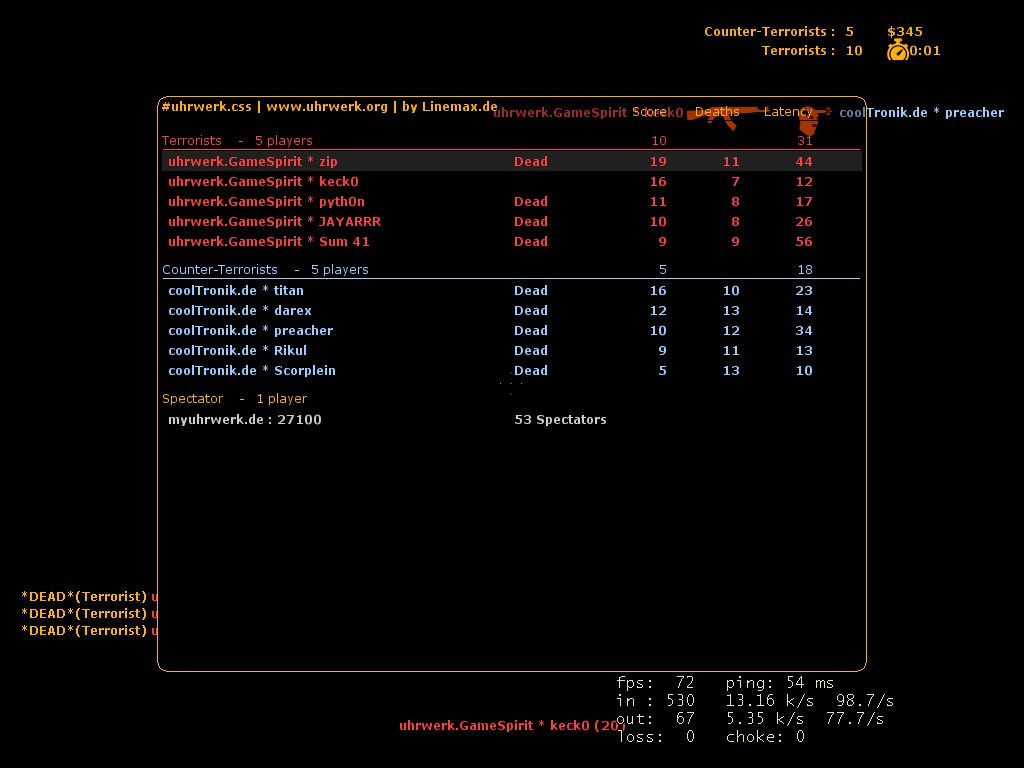The width and height of the screenshot is (1024, 768).
Task: Click the stopwatch round timer icon
Action: (897, 50)
